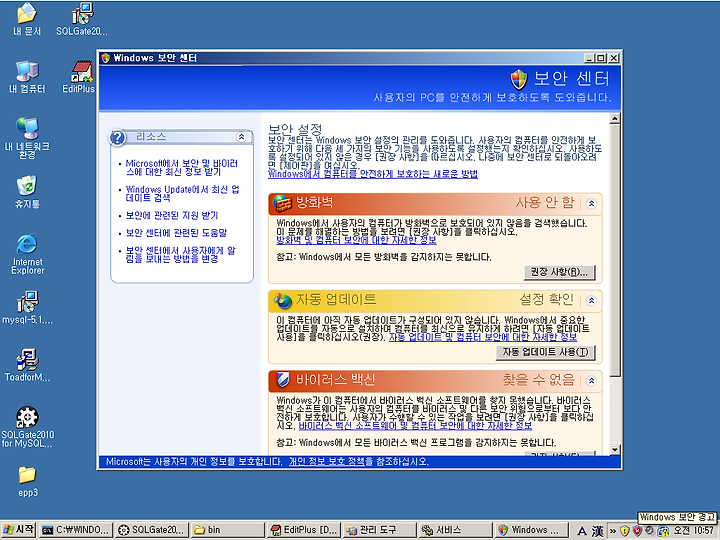Open link Microsoft에서 보안 및 바이러스 최신 정보
This screenshot has height=540, width=720.
tap(181, 168)
